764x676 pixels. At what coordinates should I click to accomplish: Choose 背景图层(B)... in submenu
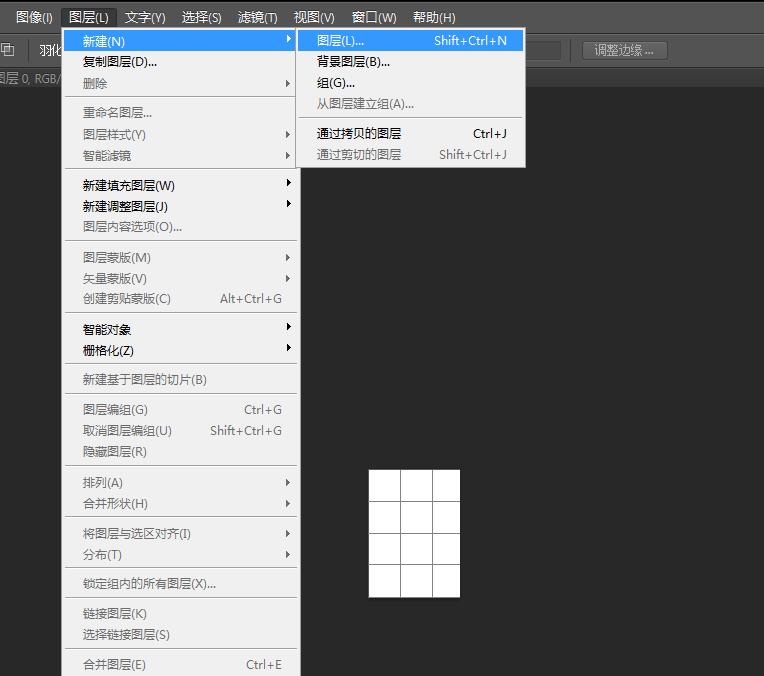[411, 62]
